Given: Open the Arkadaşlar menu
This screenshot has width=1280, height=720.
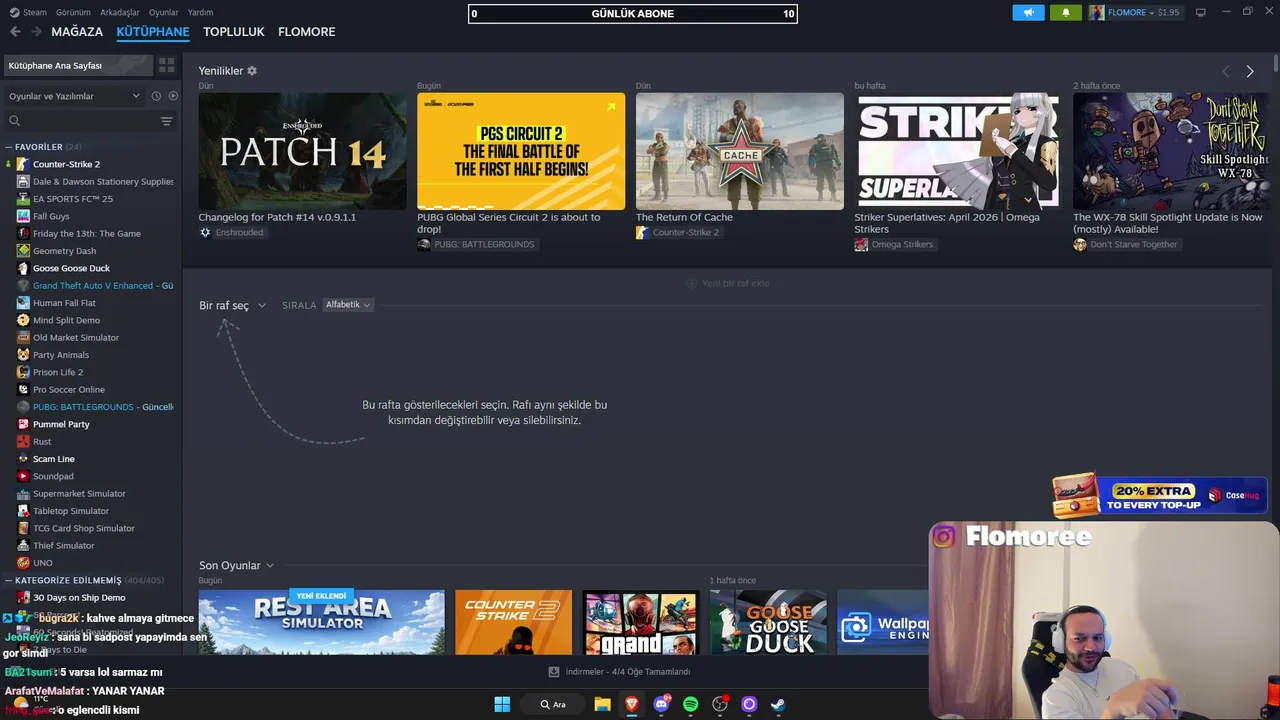Looking at the screenshot, I should [120, 12].
